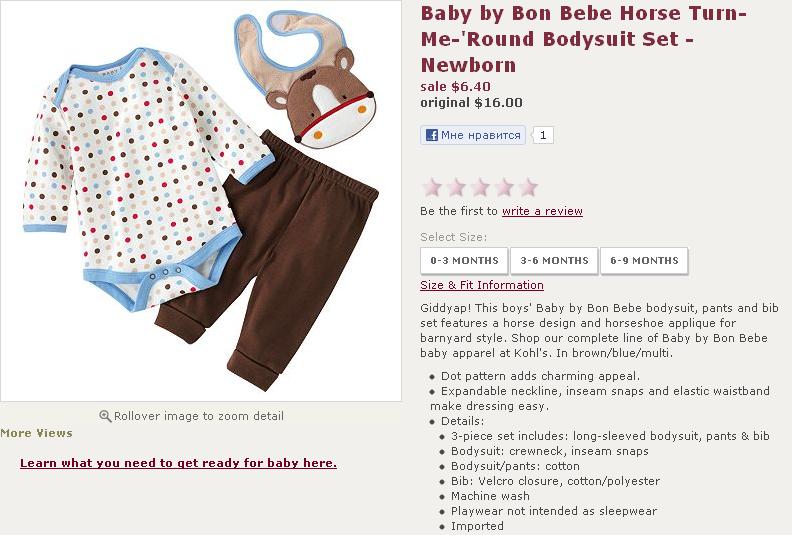Select the fifth rating star
This screenshot has width=792, height=535.
(528, 187)
